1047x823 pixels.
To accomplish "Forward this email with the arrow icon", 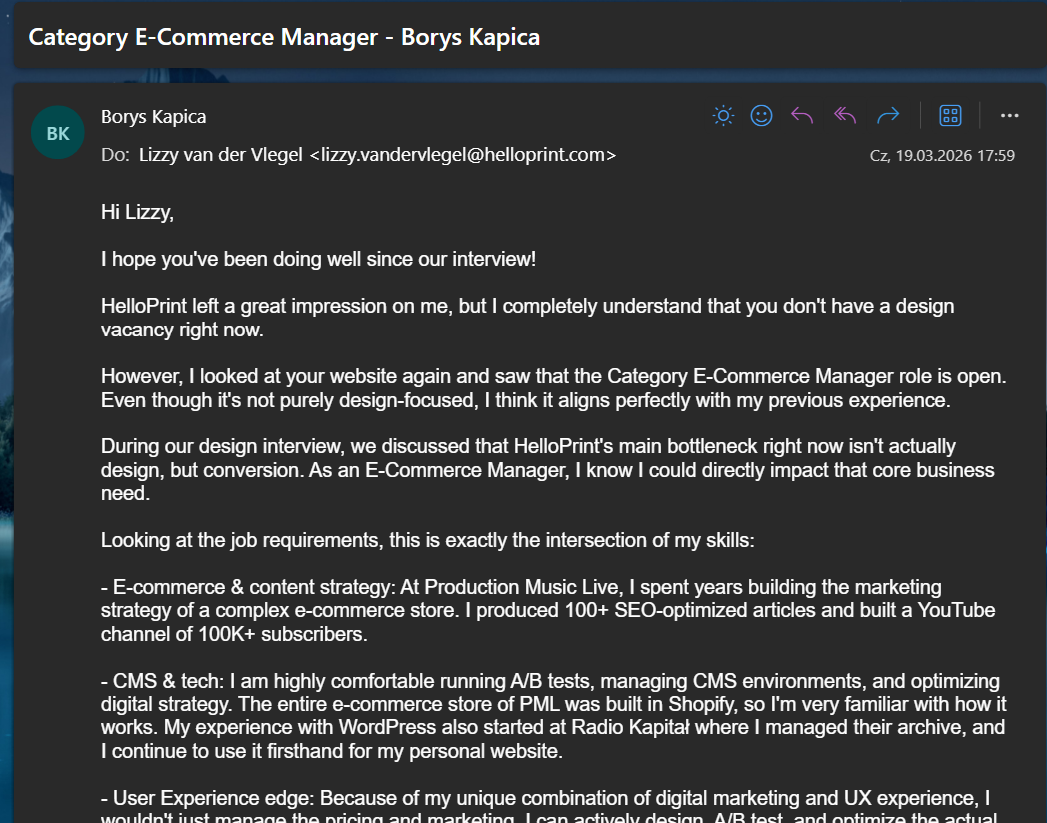I will point(888,116).
